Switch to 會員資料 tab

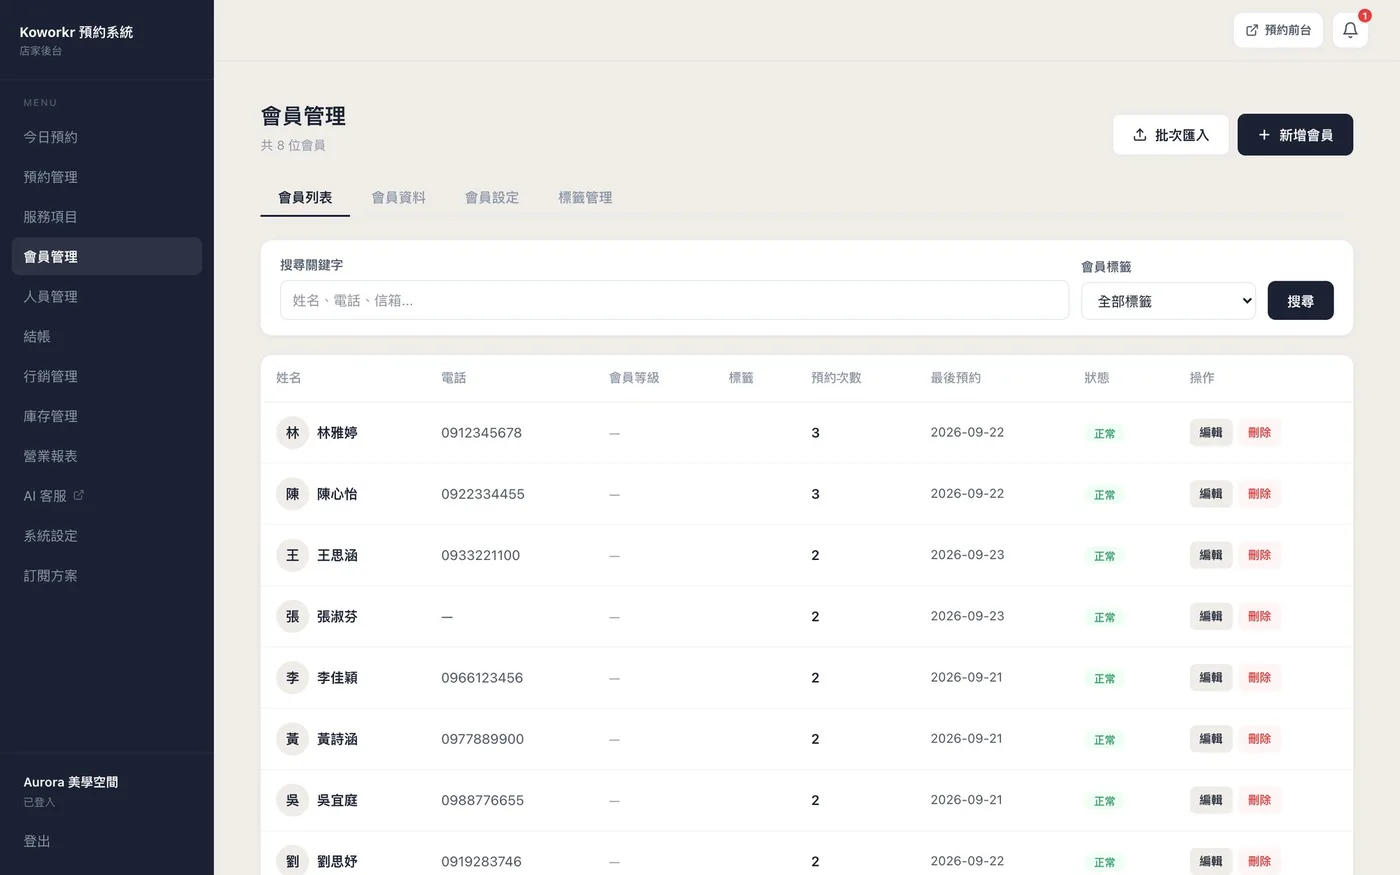point(398,198)
